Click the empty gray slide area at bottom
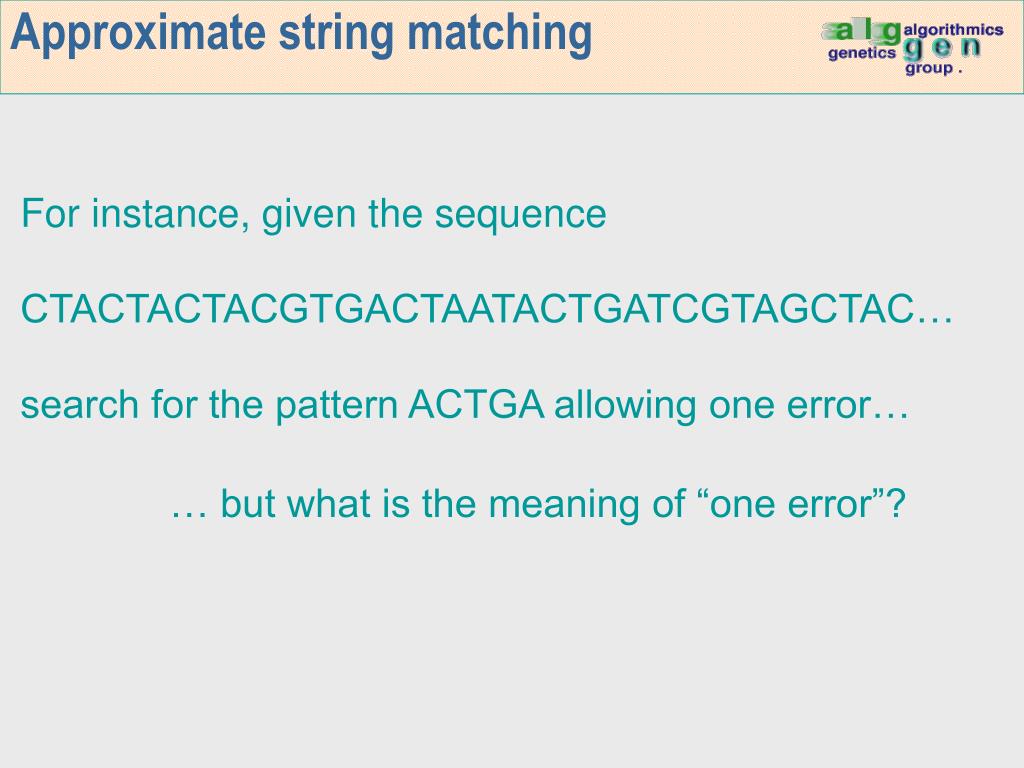 tap(512, 653)
